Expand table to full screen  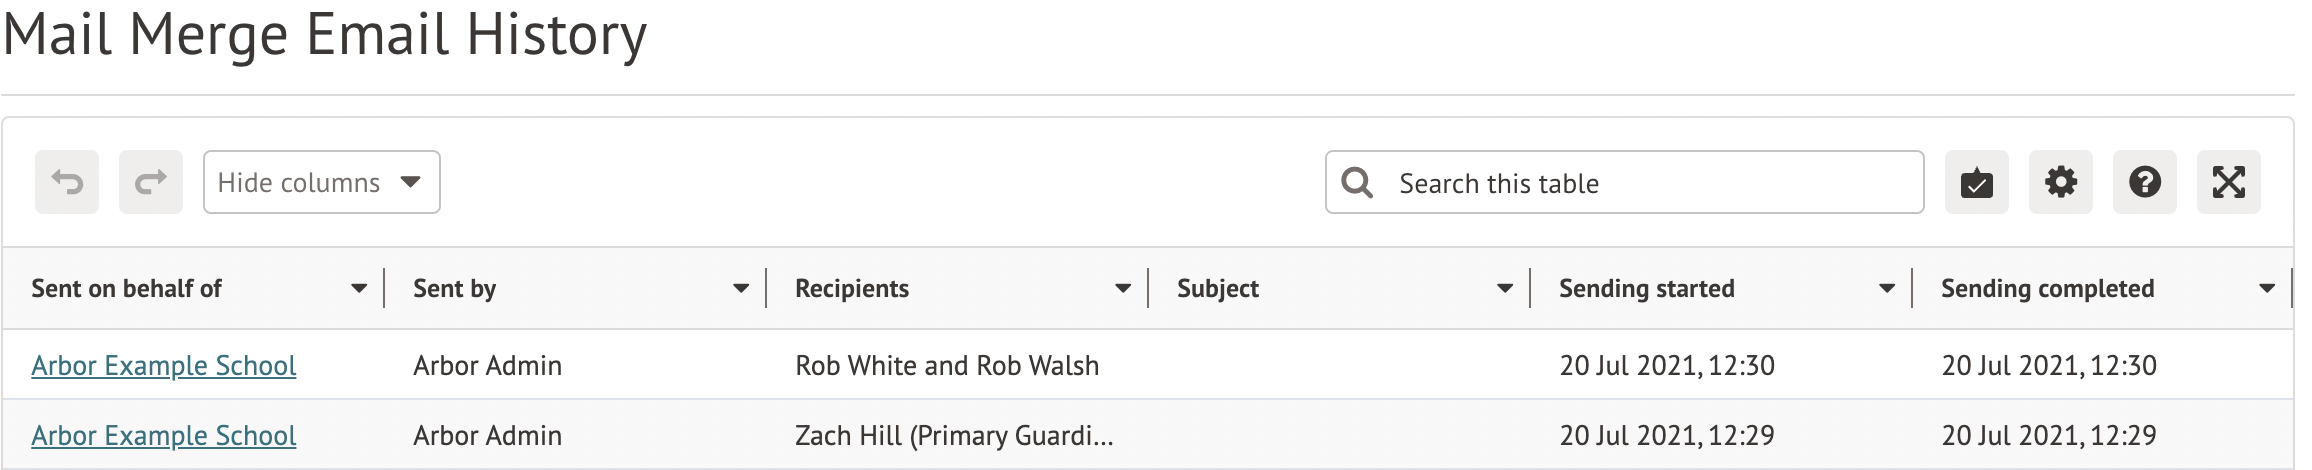[x=2228, y=182]
